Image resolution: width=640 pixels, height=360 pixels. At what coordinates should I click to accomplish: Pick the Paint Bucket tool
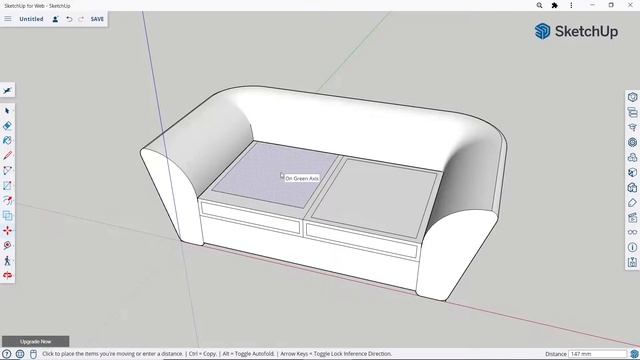coord(7,140)
